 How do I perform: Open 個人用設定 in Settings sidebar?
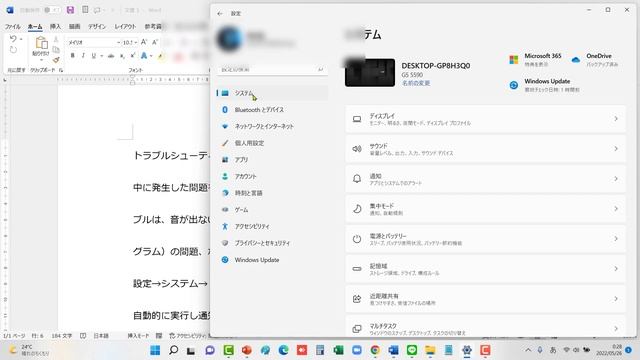[x=272, y=143]
